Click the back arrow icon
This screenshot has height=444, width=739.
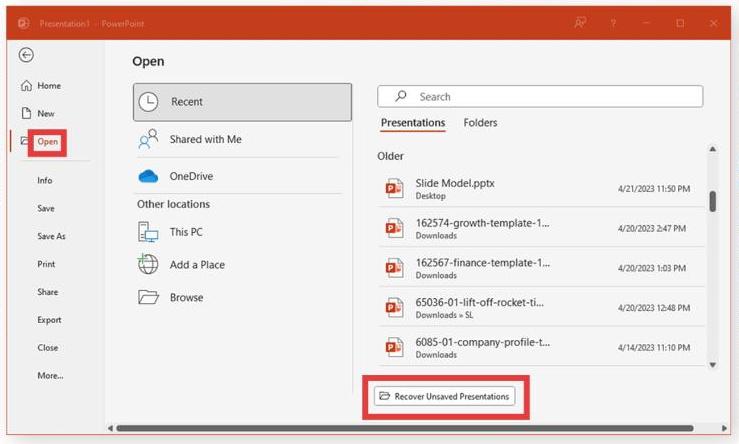(26, 55)
